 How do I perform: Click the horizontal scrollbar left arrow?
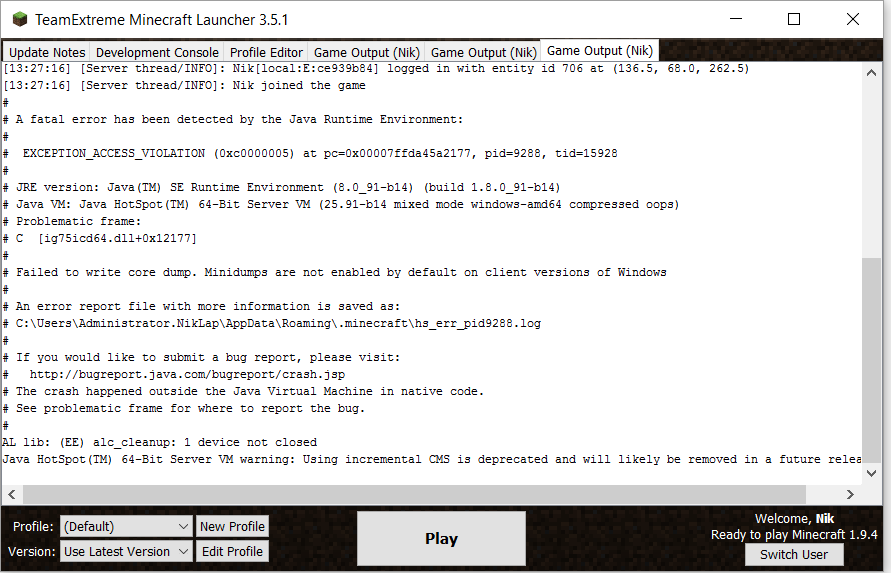pos(12,495)
